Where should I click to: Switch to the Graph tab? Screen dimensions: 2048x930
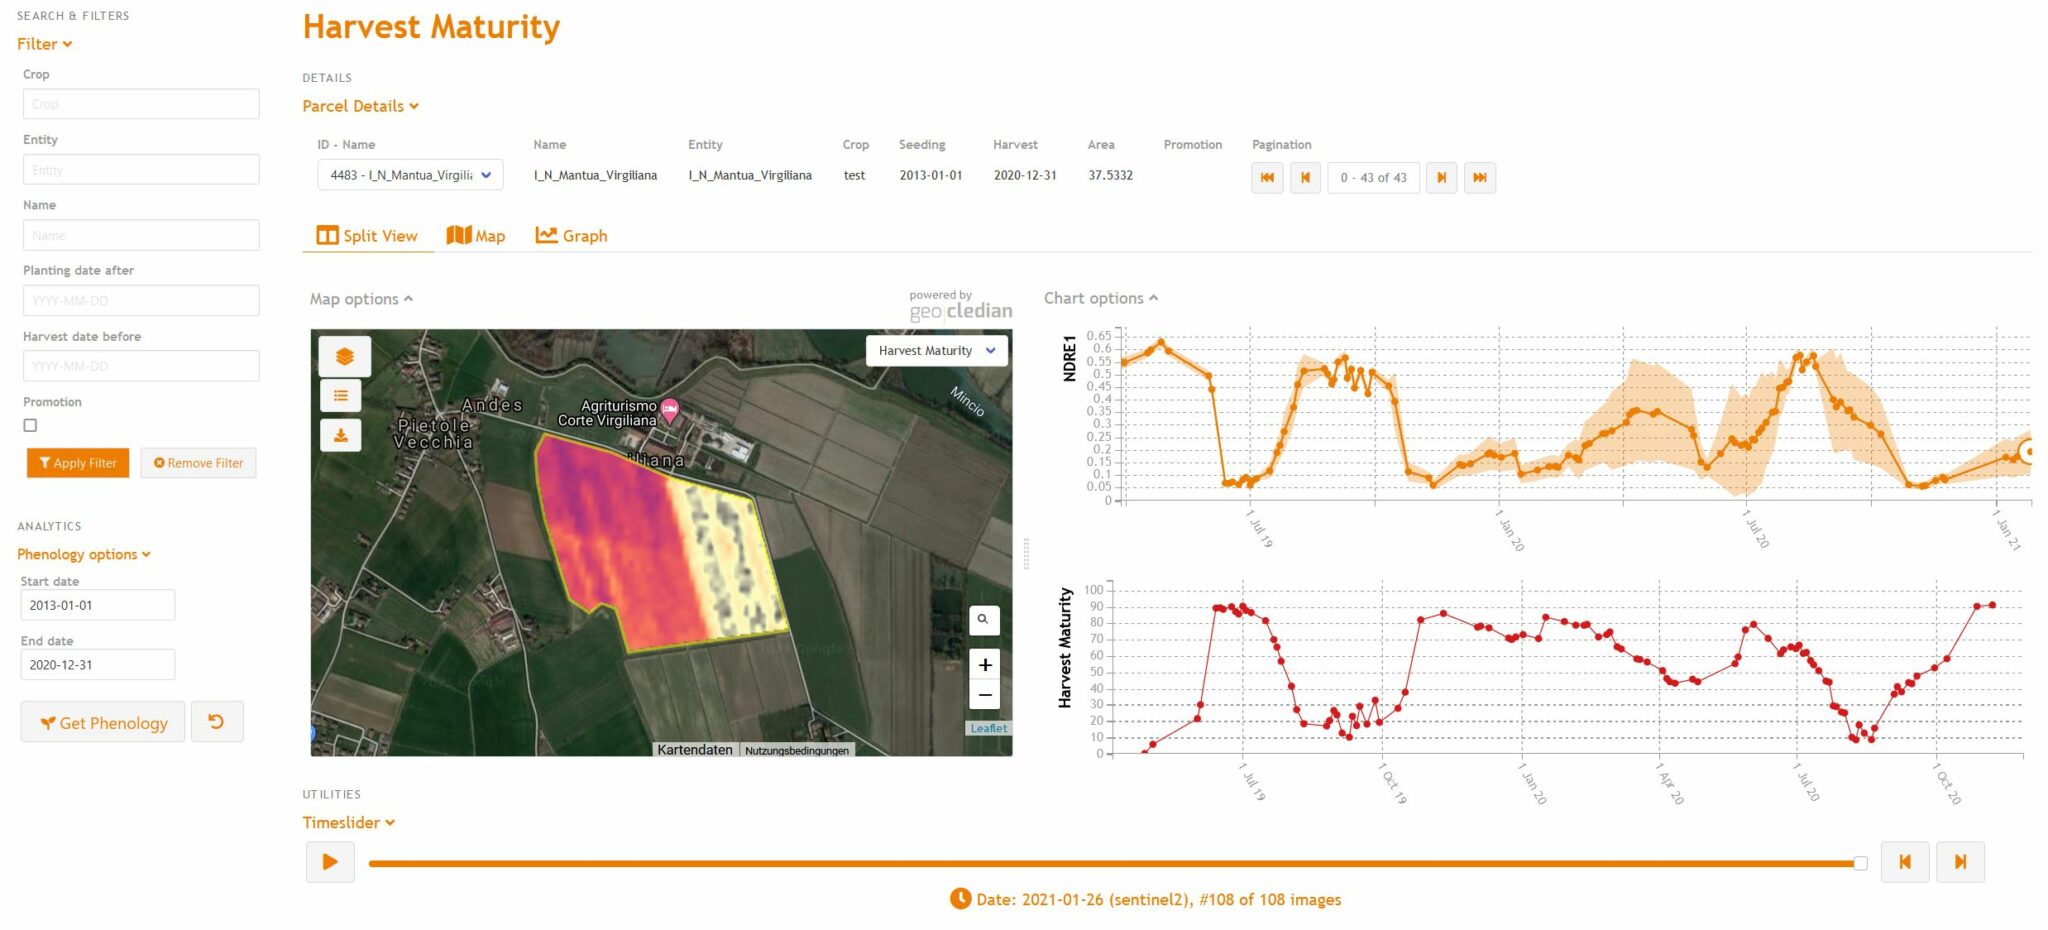[x=572, y=236]
